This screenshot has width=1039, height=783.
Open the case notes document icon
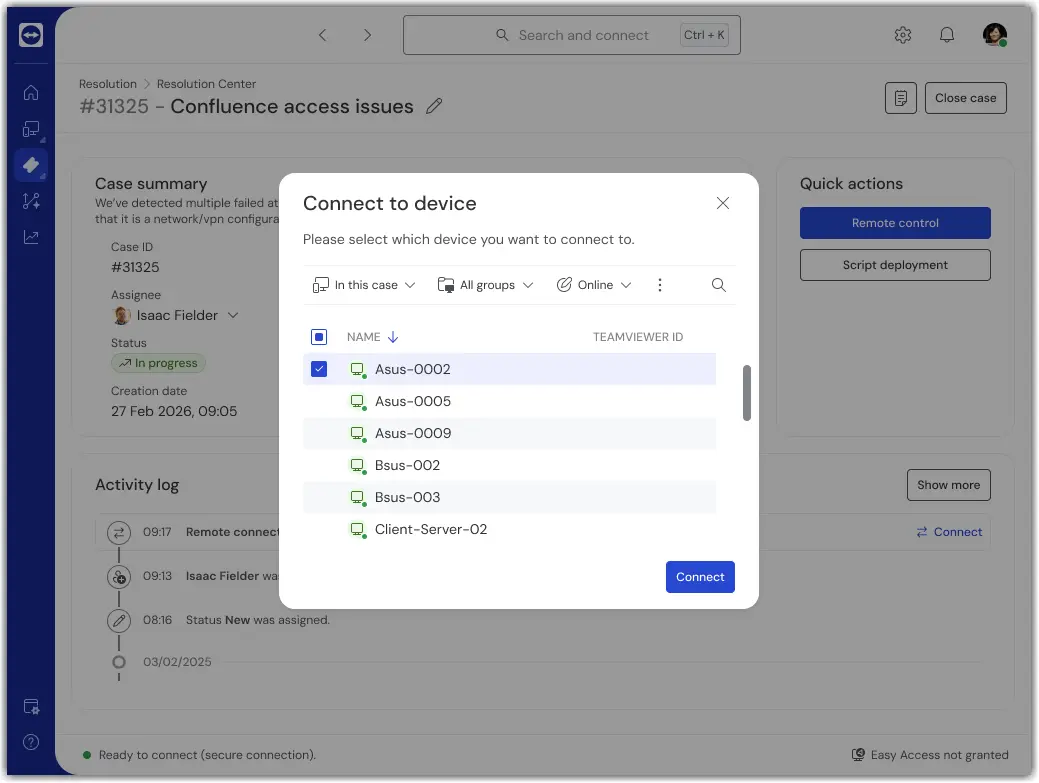901,98
